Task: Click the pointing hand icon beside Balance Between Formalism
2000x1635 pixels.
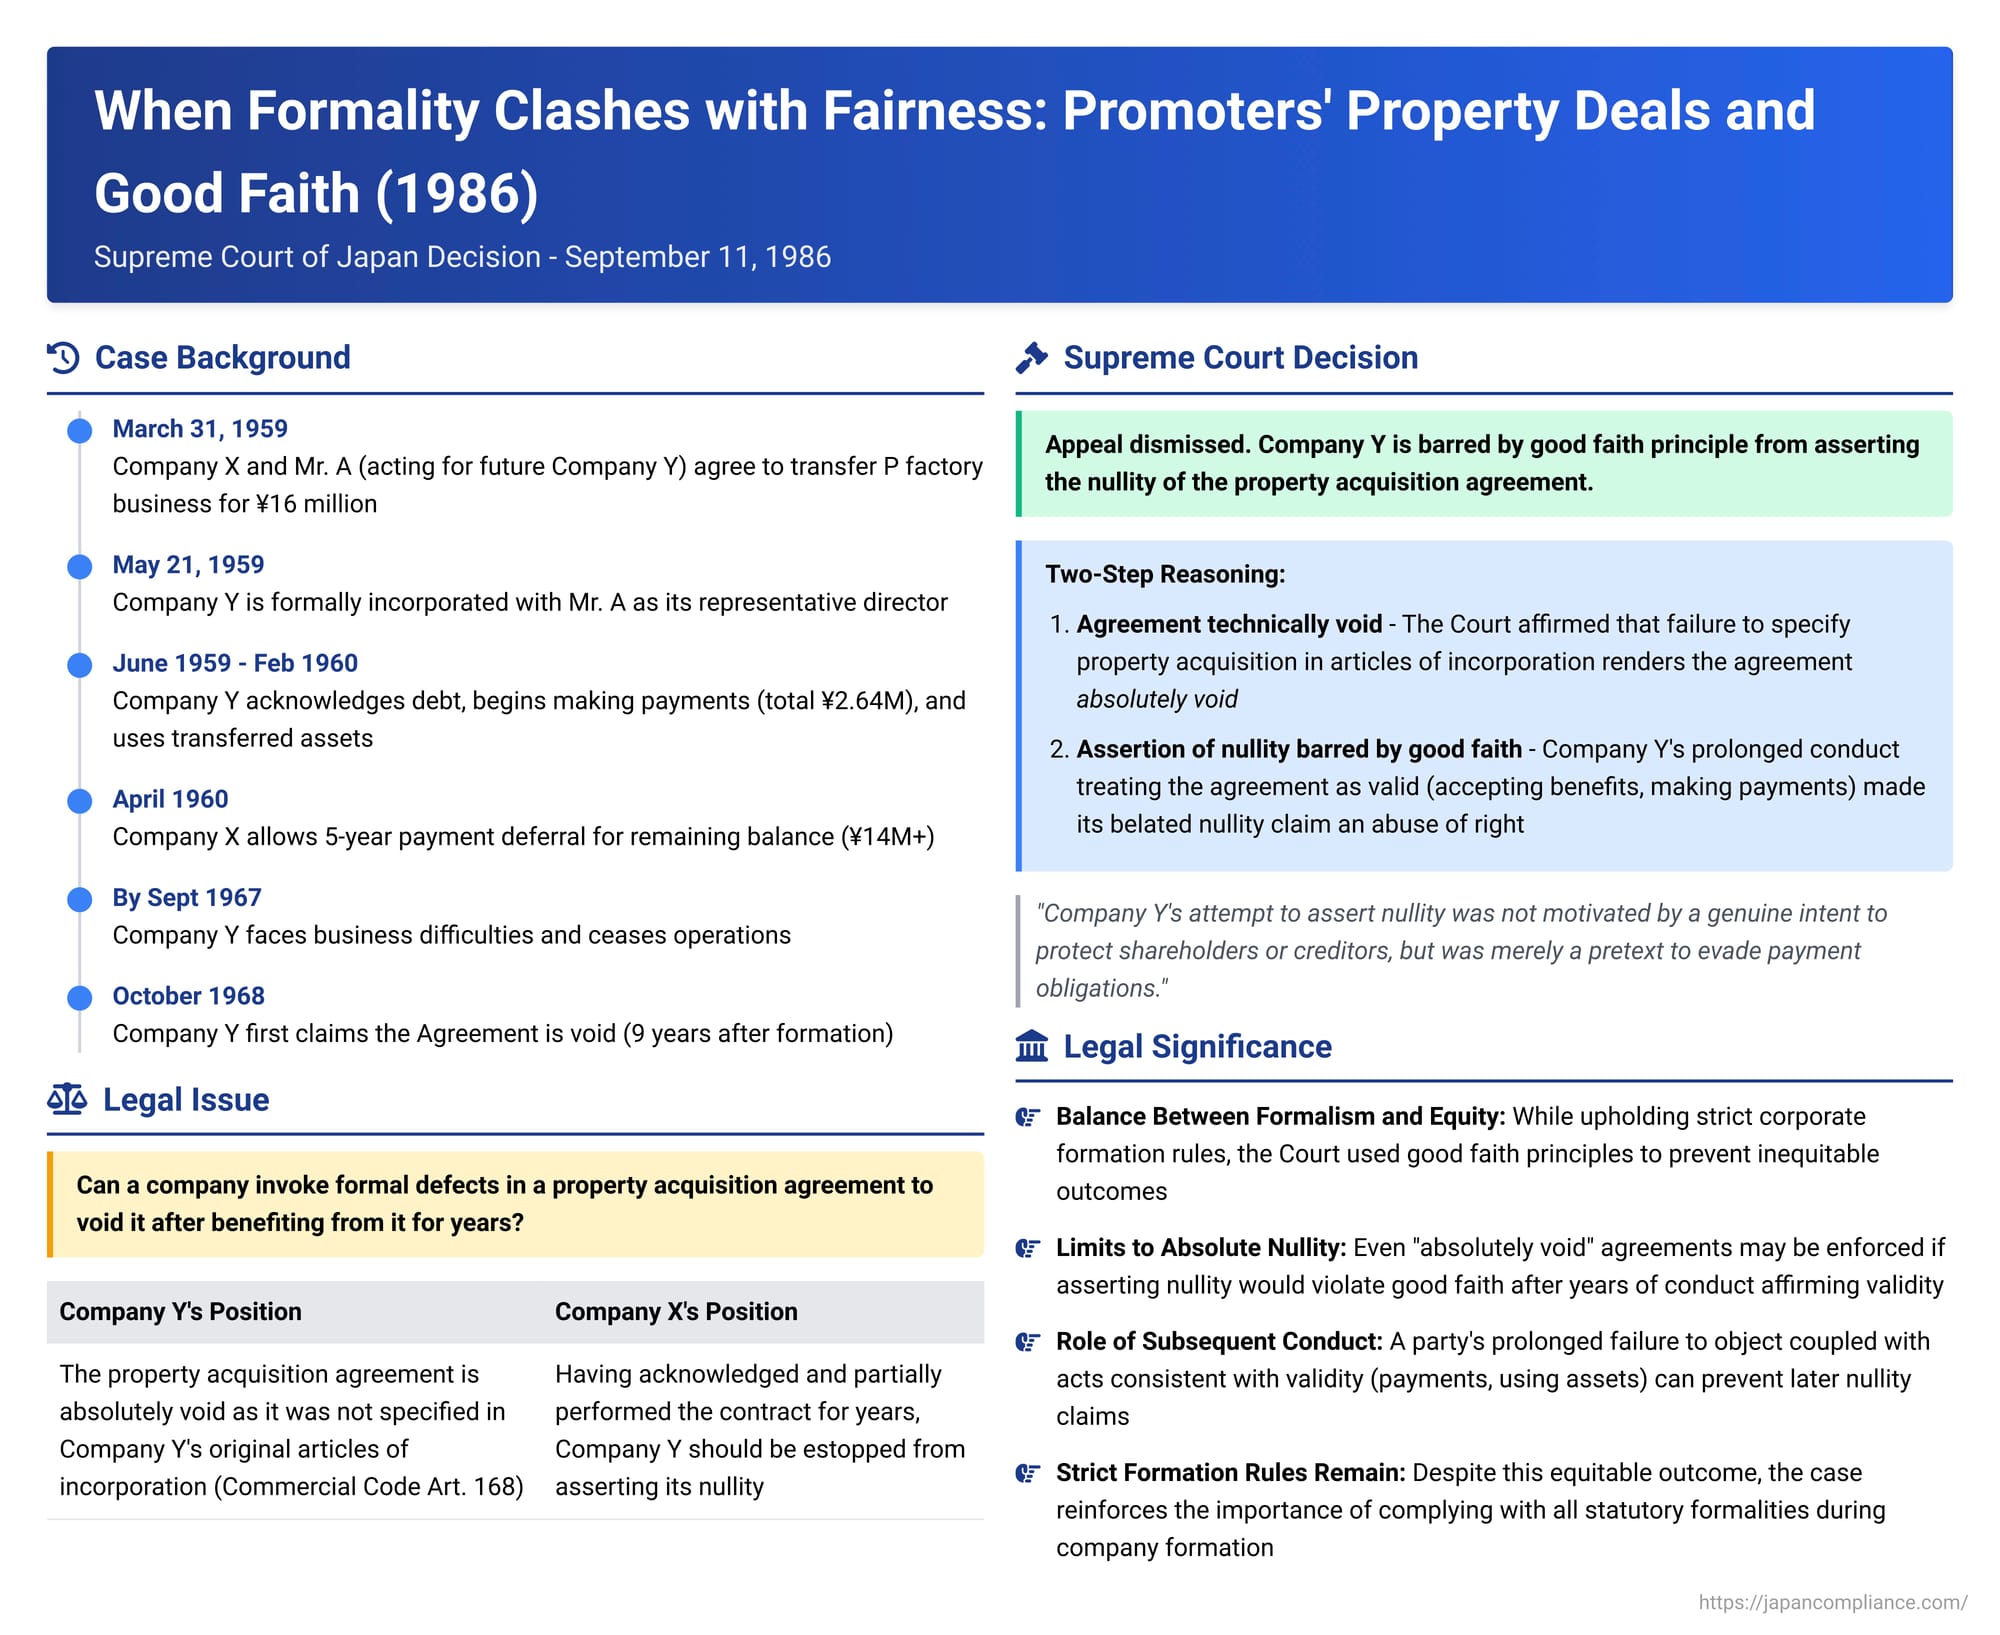Action: pos(1028,1117)
